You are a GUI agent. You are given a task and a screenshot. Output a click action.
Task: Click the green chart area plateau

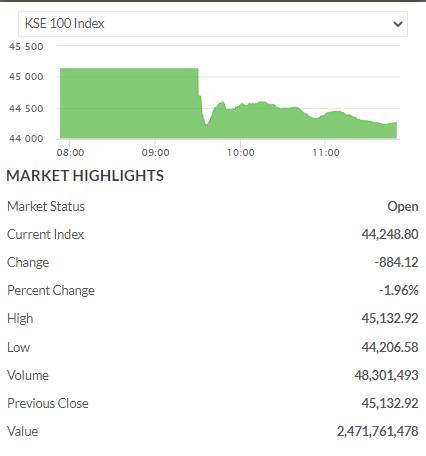[129, 103]
